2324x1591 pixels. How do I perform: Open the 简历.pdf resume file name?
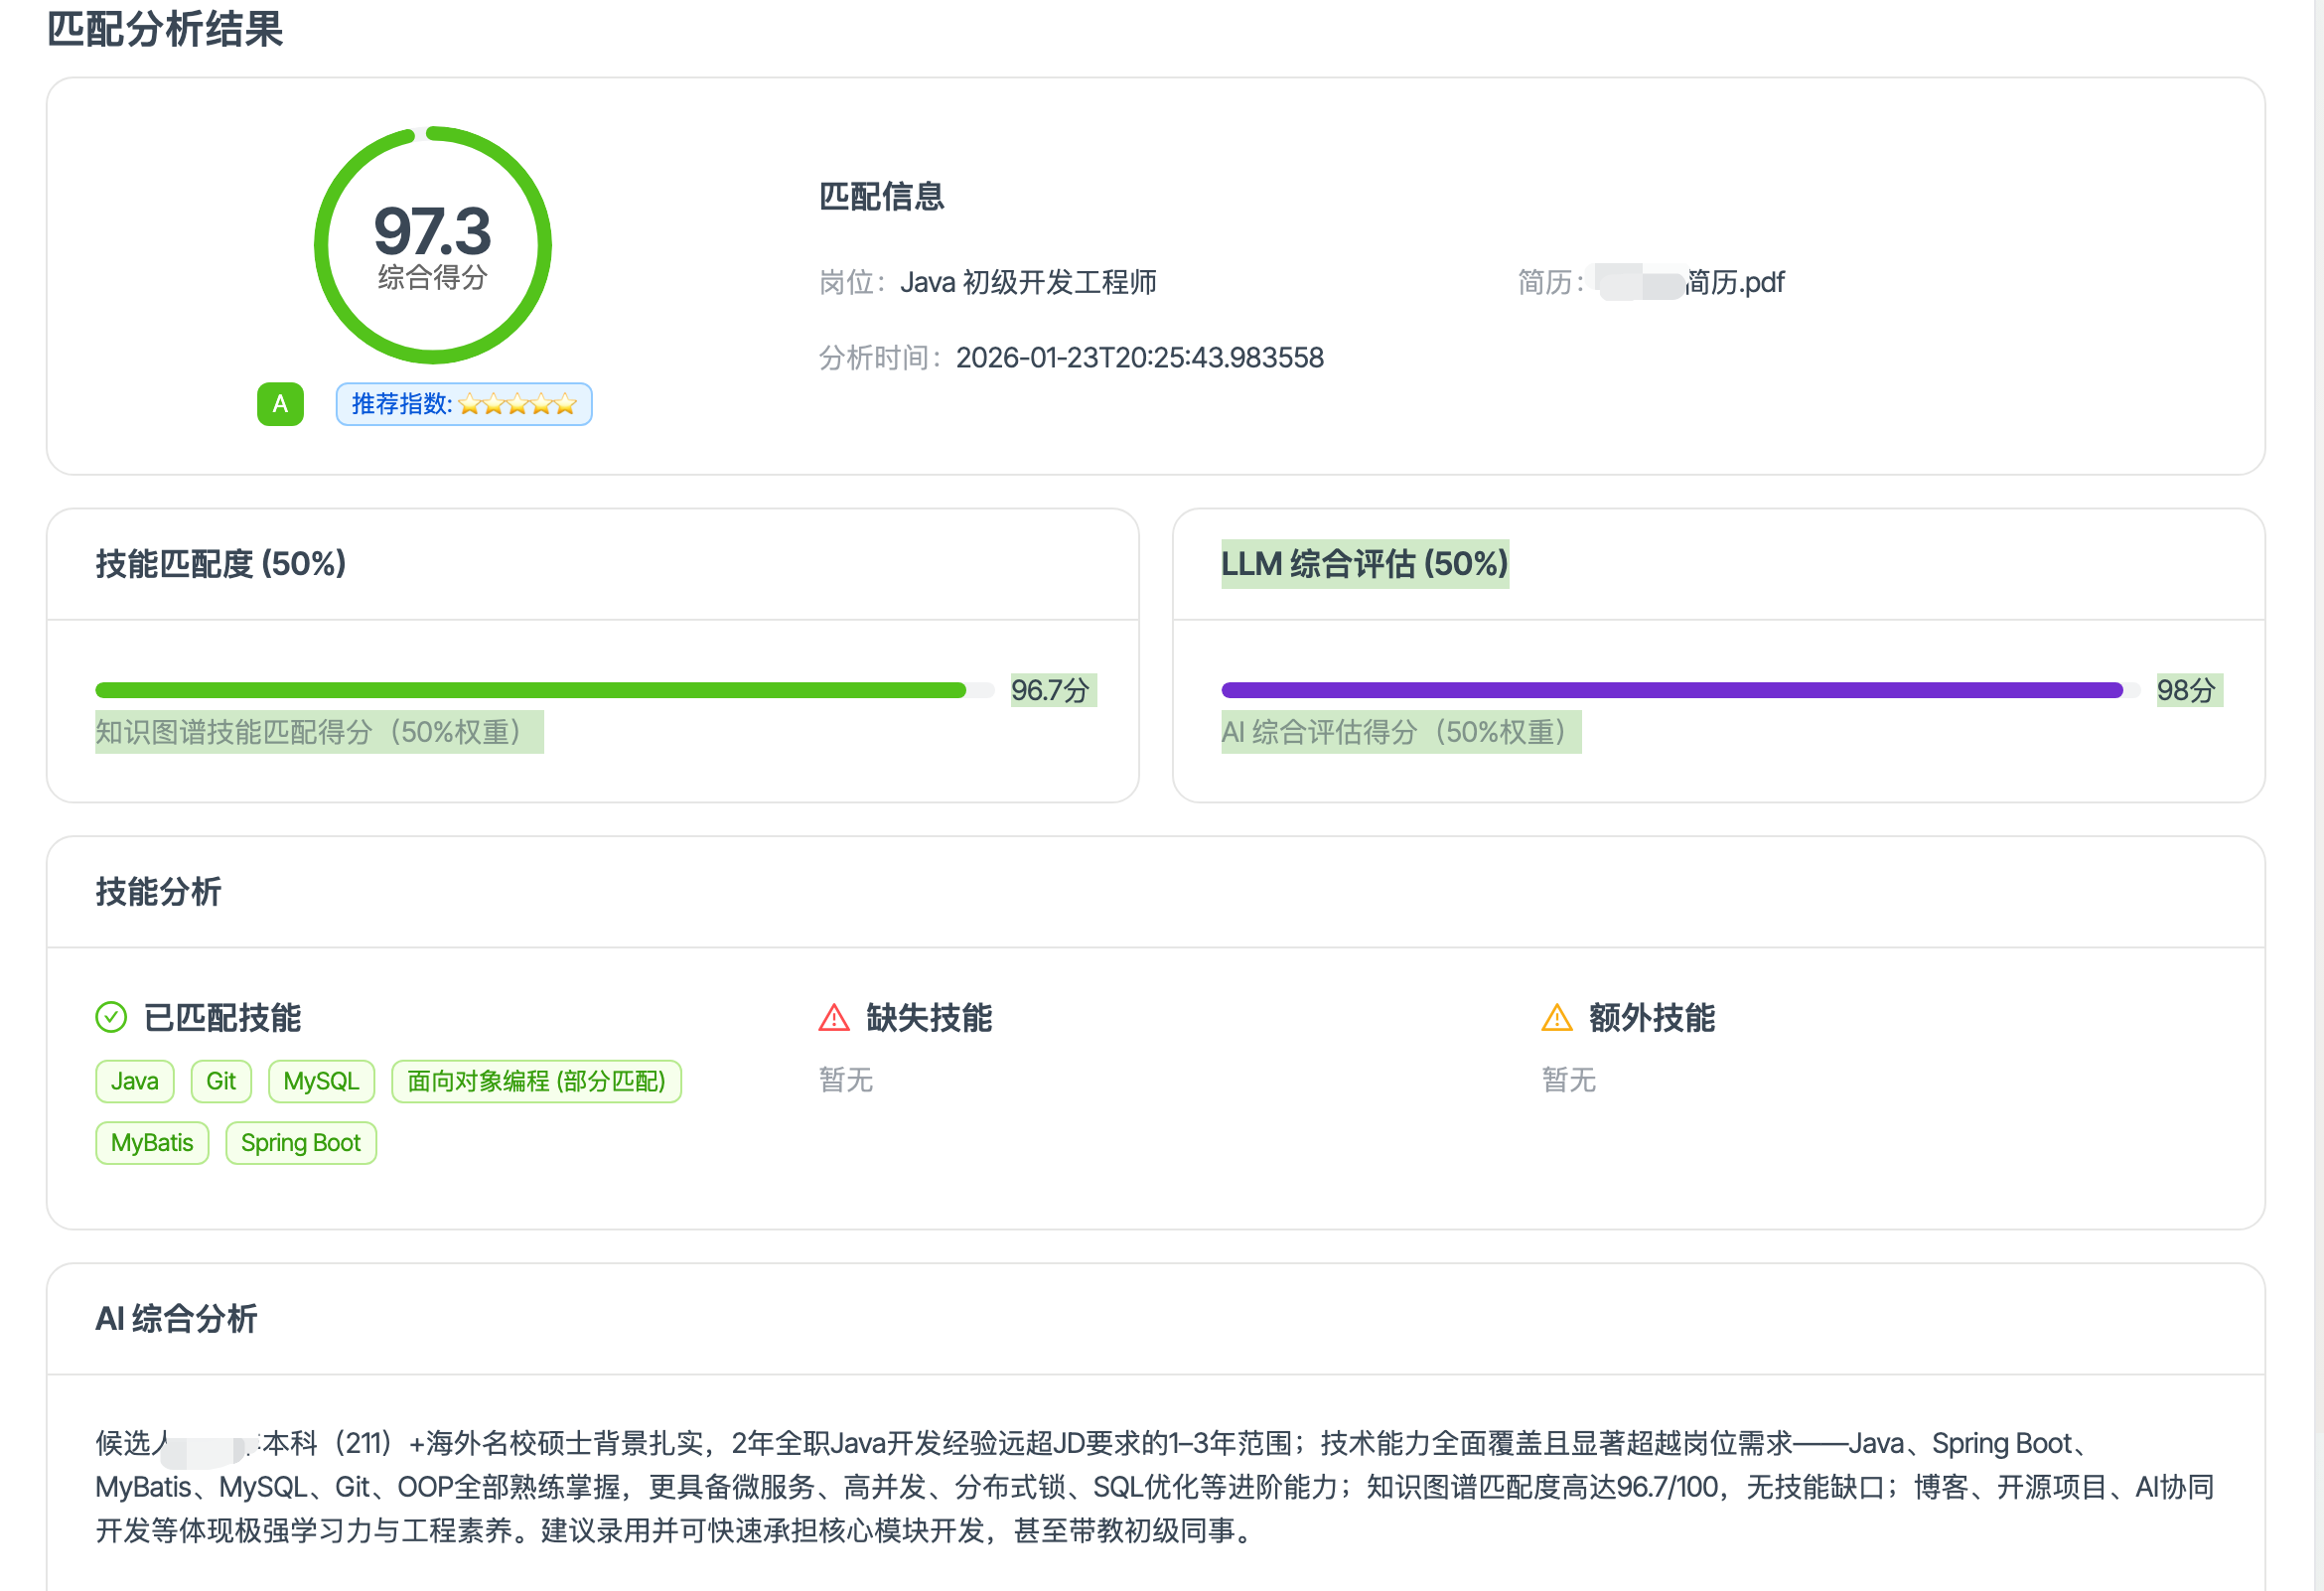coord(1734,283)
